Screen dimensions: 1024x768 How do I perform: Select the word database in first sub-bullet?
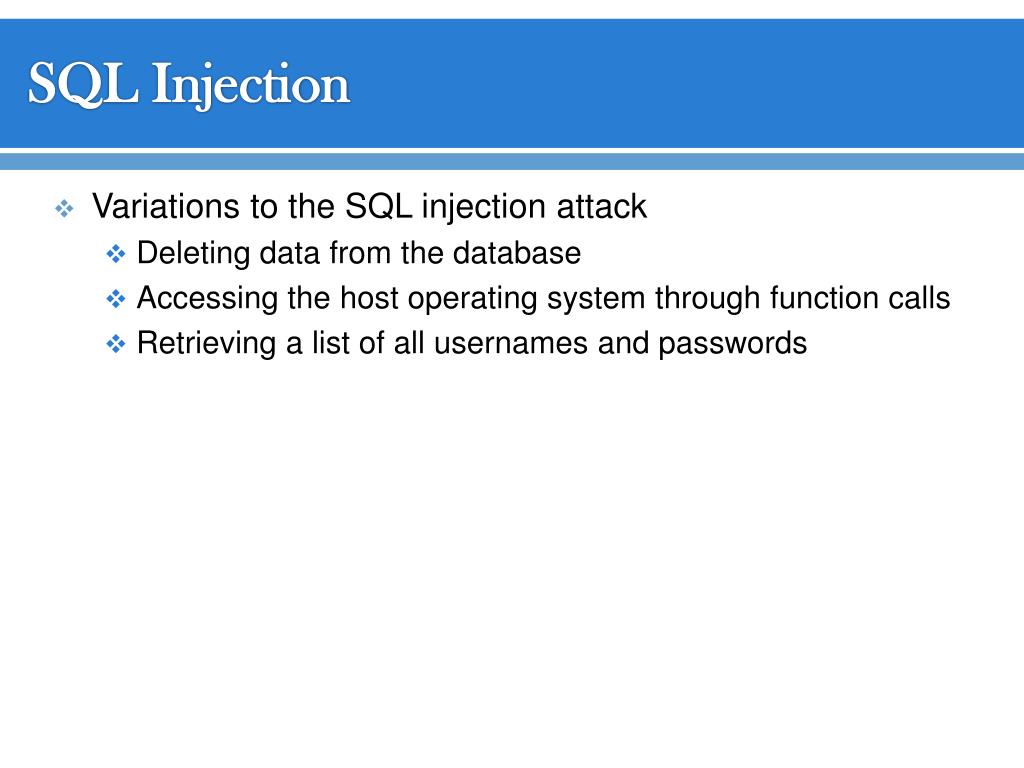click(x=517, y=253)
